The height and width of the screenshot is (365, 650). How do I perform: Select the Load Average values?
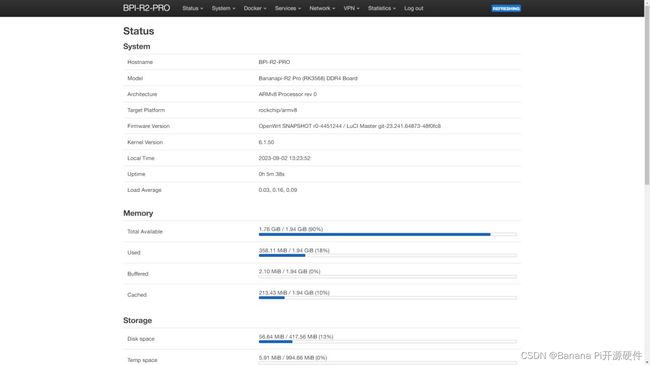[x=278, y=190]
